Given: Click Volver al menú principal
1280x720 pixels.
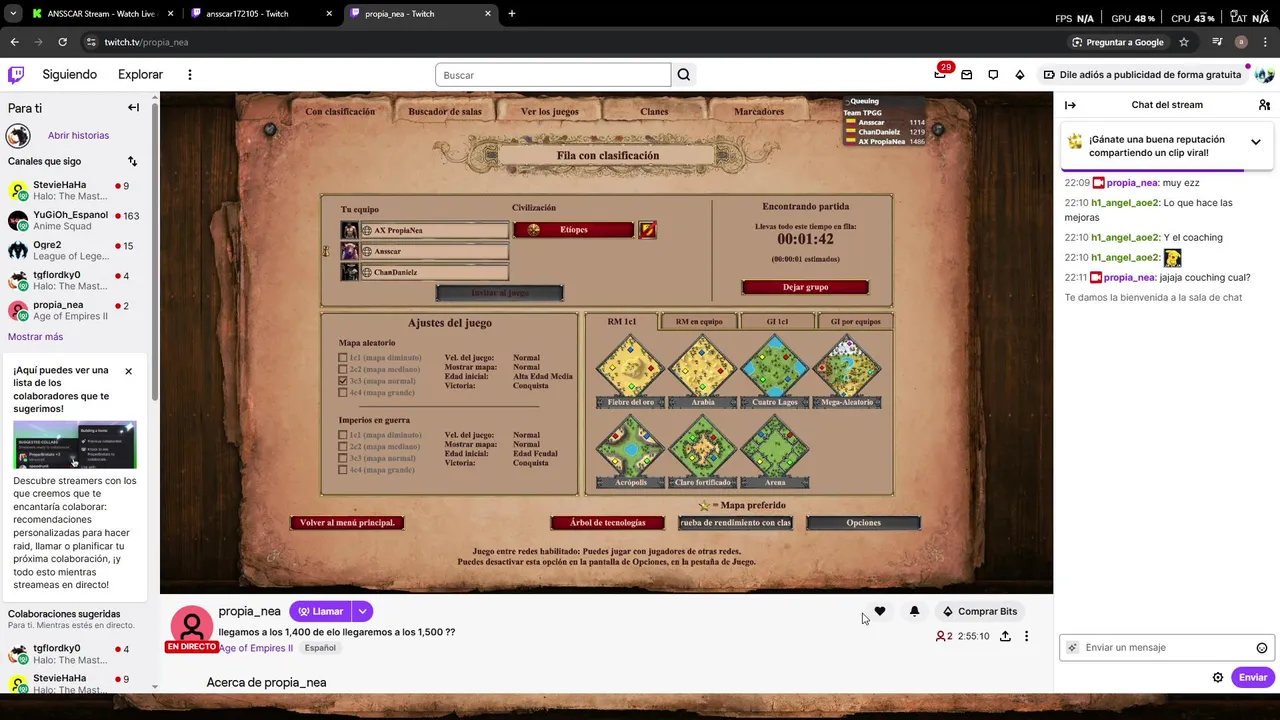Looking at the screenshot, I should (347, 523).
